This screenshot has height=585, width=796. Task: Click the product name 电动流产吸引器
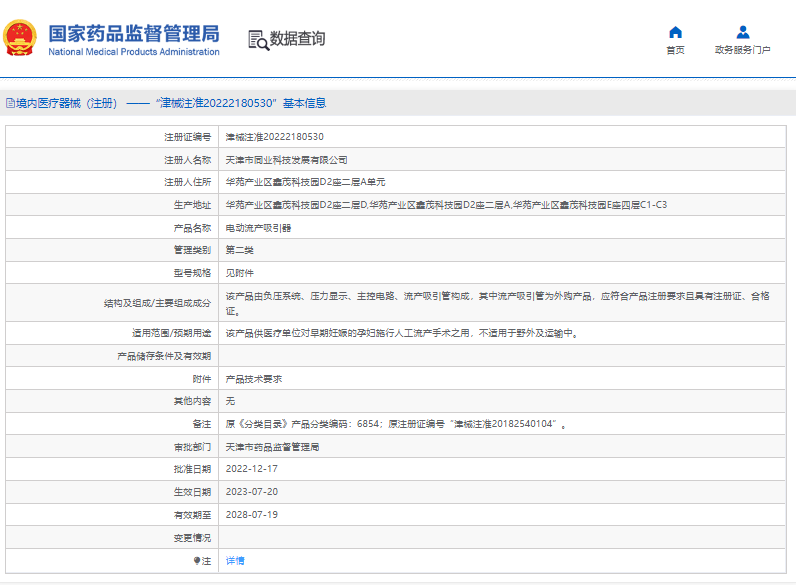point(258,228)
